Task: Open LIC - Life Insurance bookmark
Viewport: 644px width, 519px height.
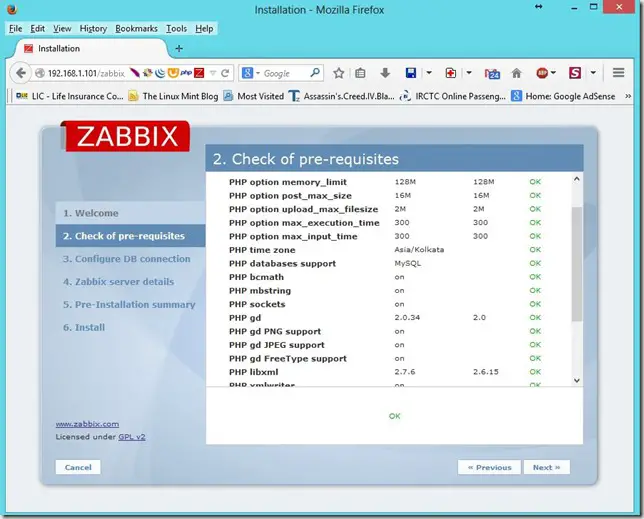Action: [x=69, y=96]
